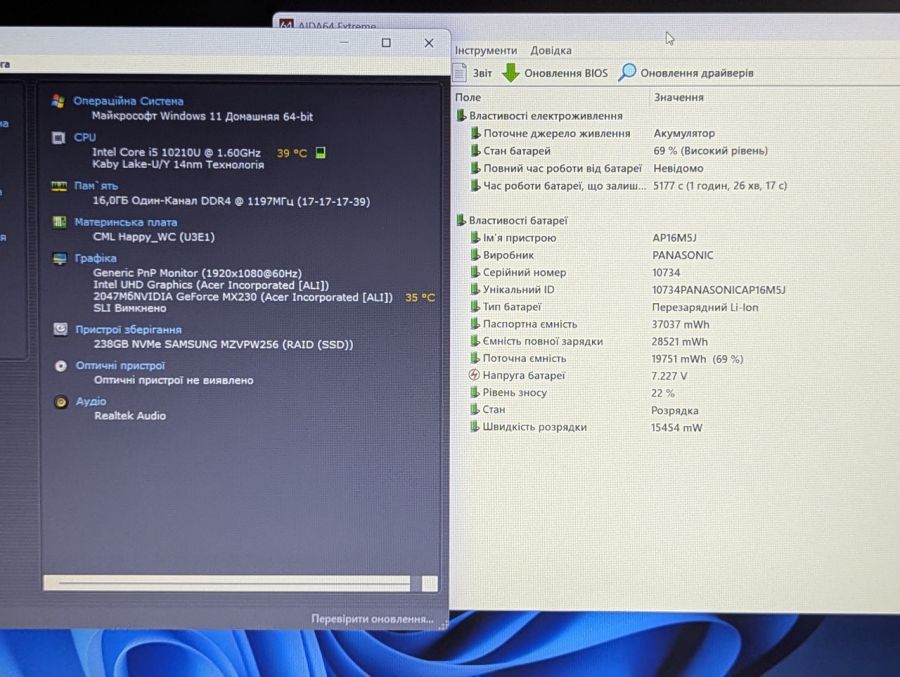
Task: Click the graphics monitor icon
Action: (60, 259)
